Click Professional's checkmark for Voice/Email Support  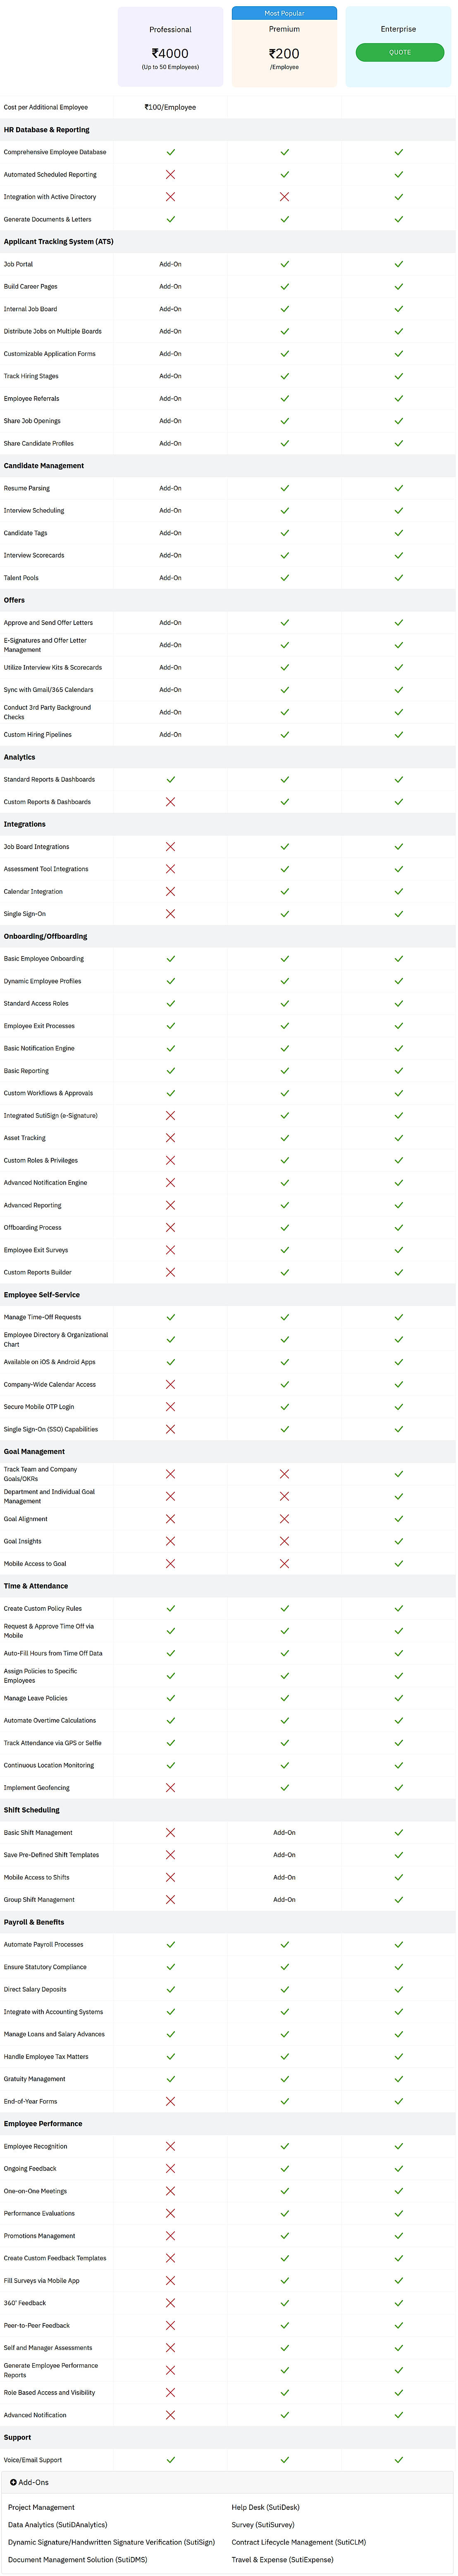(170, 2460)
